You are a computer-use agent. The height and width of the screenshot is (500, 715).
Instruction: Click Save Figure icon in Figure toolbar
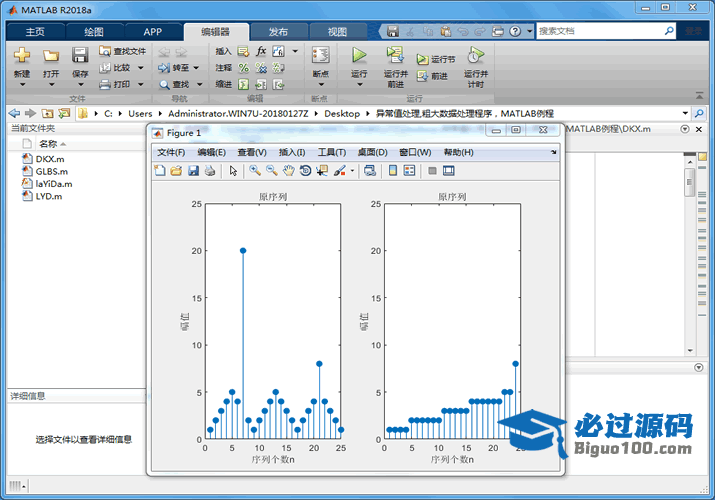(193, 170)
